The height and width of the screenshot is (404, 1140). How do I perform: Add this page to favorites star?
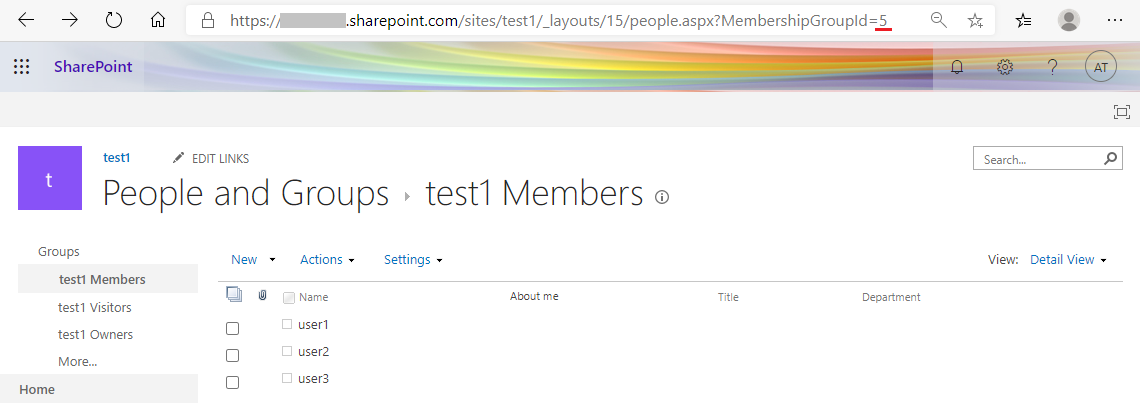point(976,20)
